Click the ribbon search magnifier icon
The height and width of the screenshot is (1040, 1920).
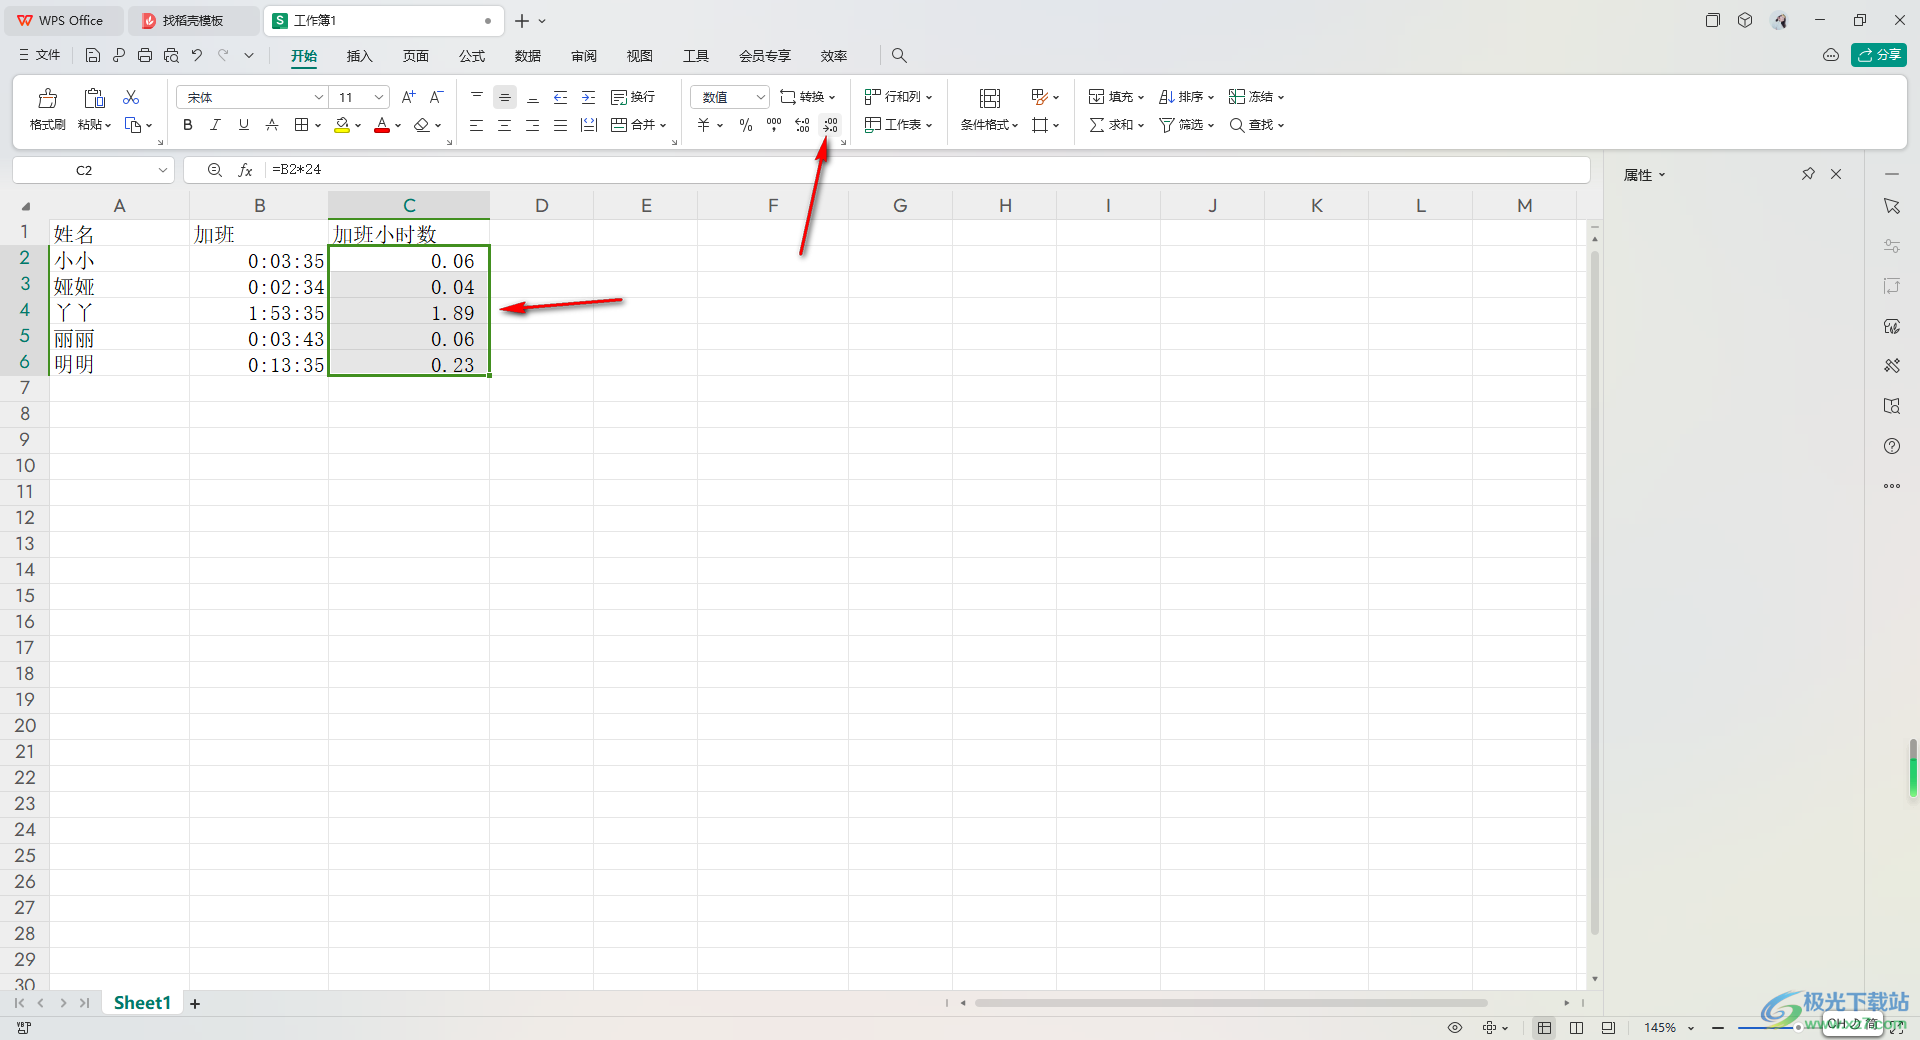tap(899, 55)
